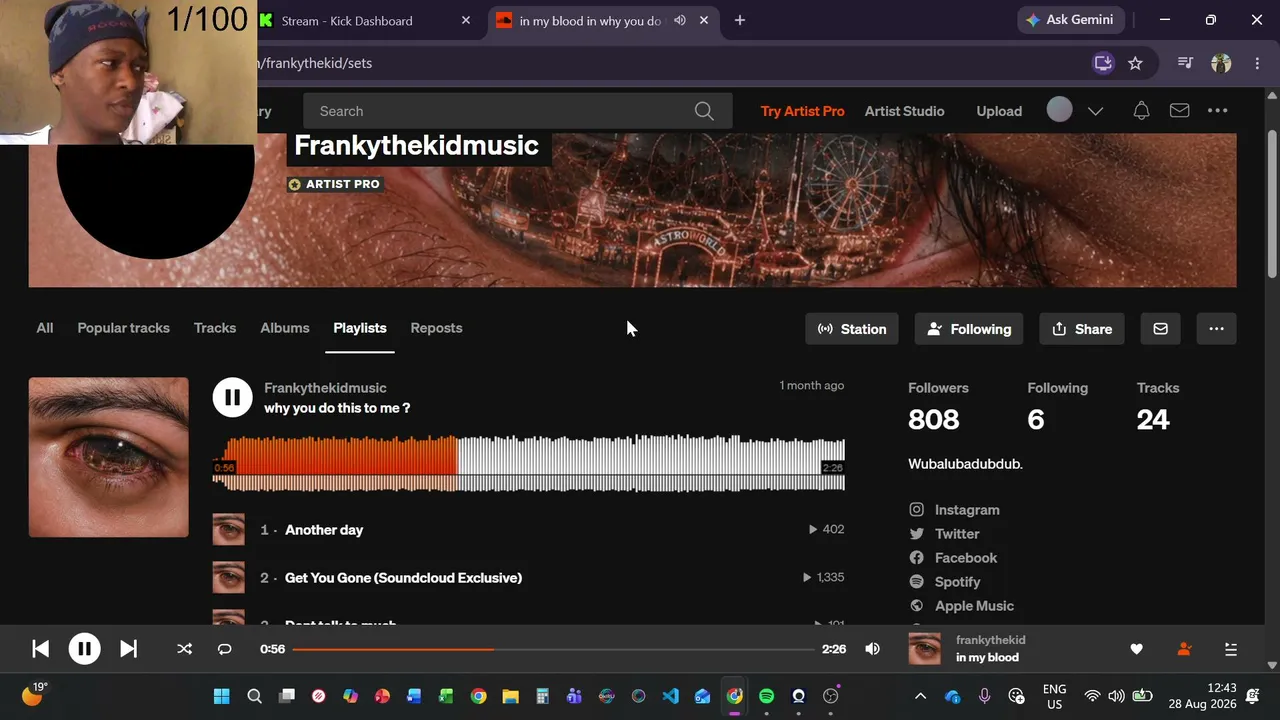Switch to the Tracks tab
Image resolution: width=1280 pixels, height=720 pixels.
215,328
